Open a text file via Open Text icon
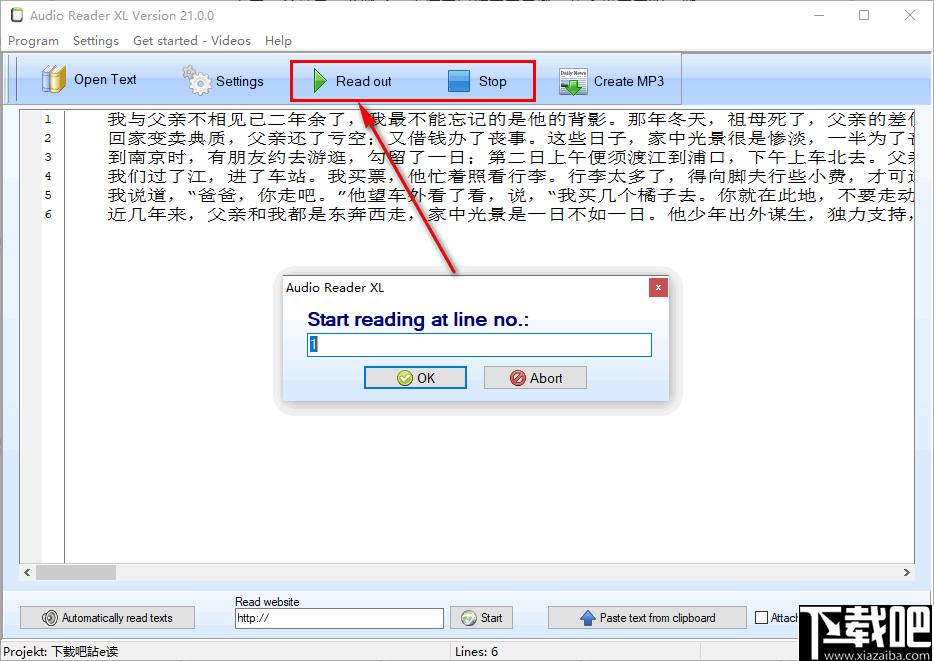Viewport: 934px width, 661px height. tap(52, 78)
